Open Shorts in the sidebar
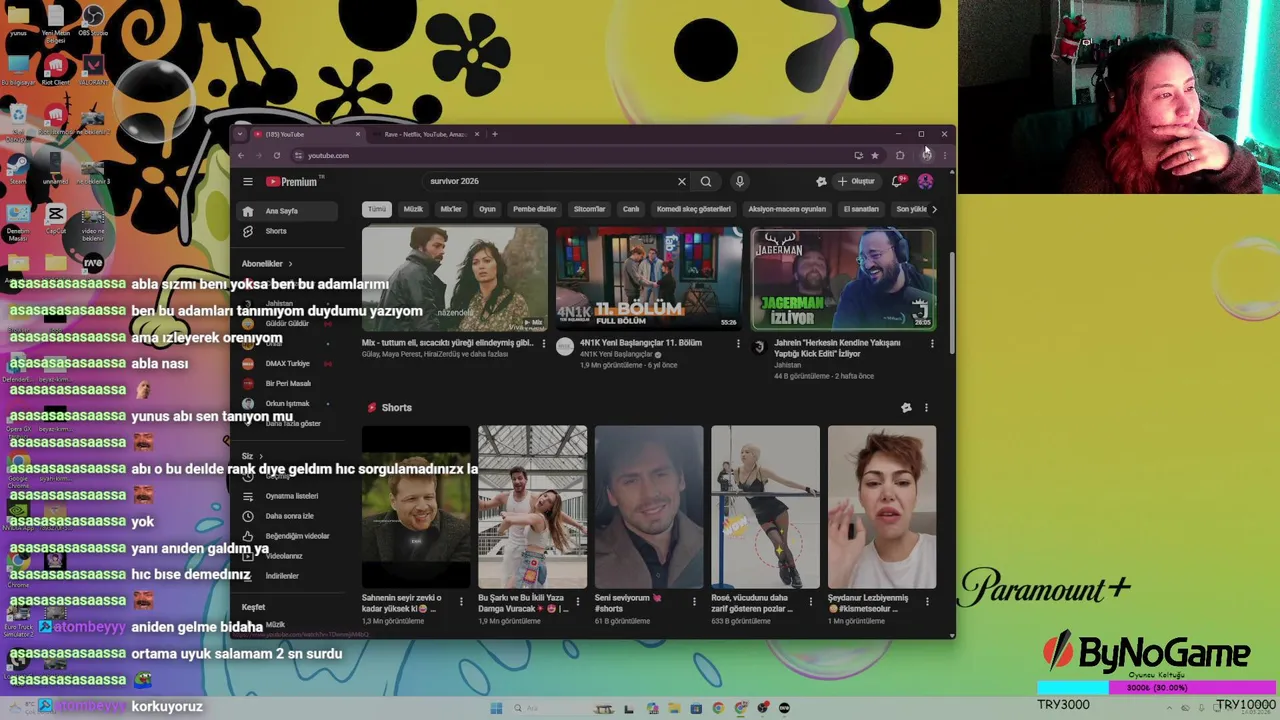1280x720 pixels. coord(285,231)
